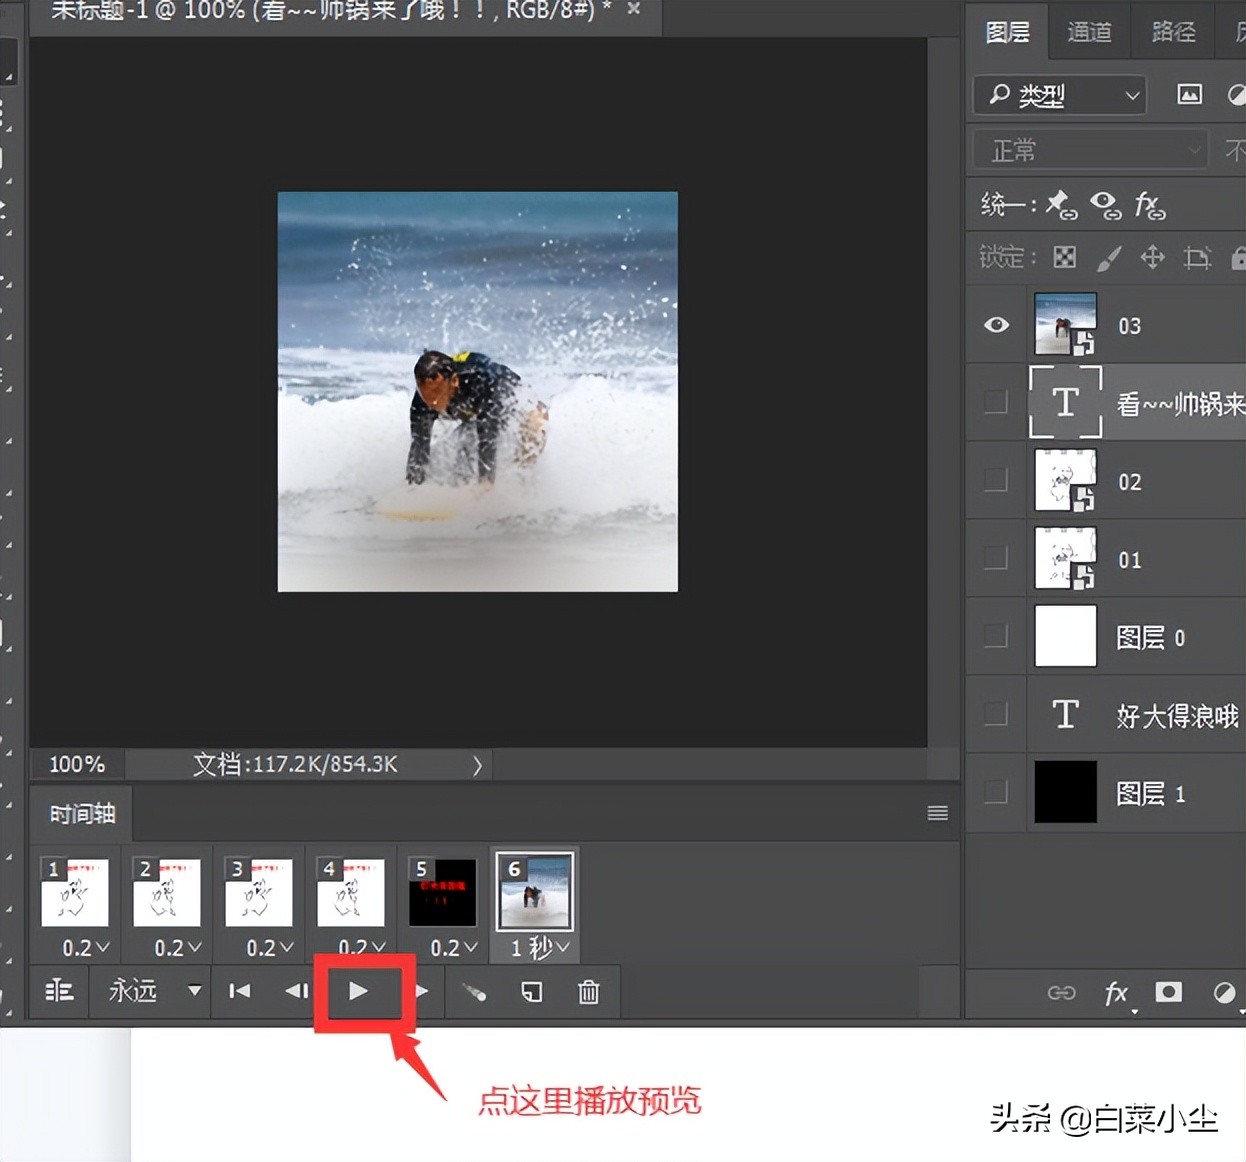Click the delete frame trash icon
The image size is (1246, 1162).
click(x=588, y=991)
